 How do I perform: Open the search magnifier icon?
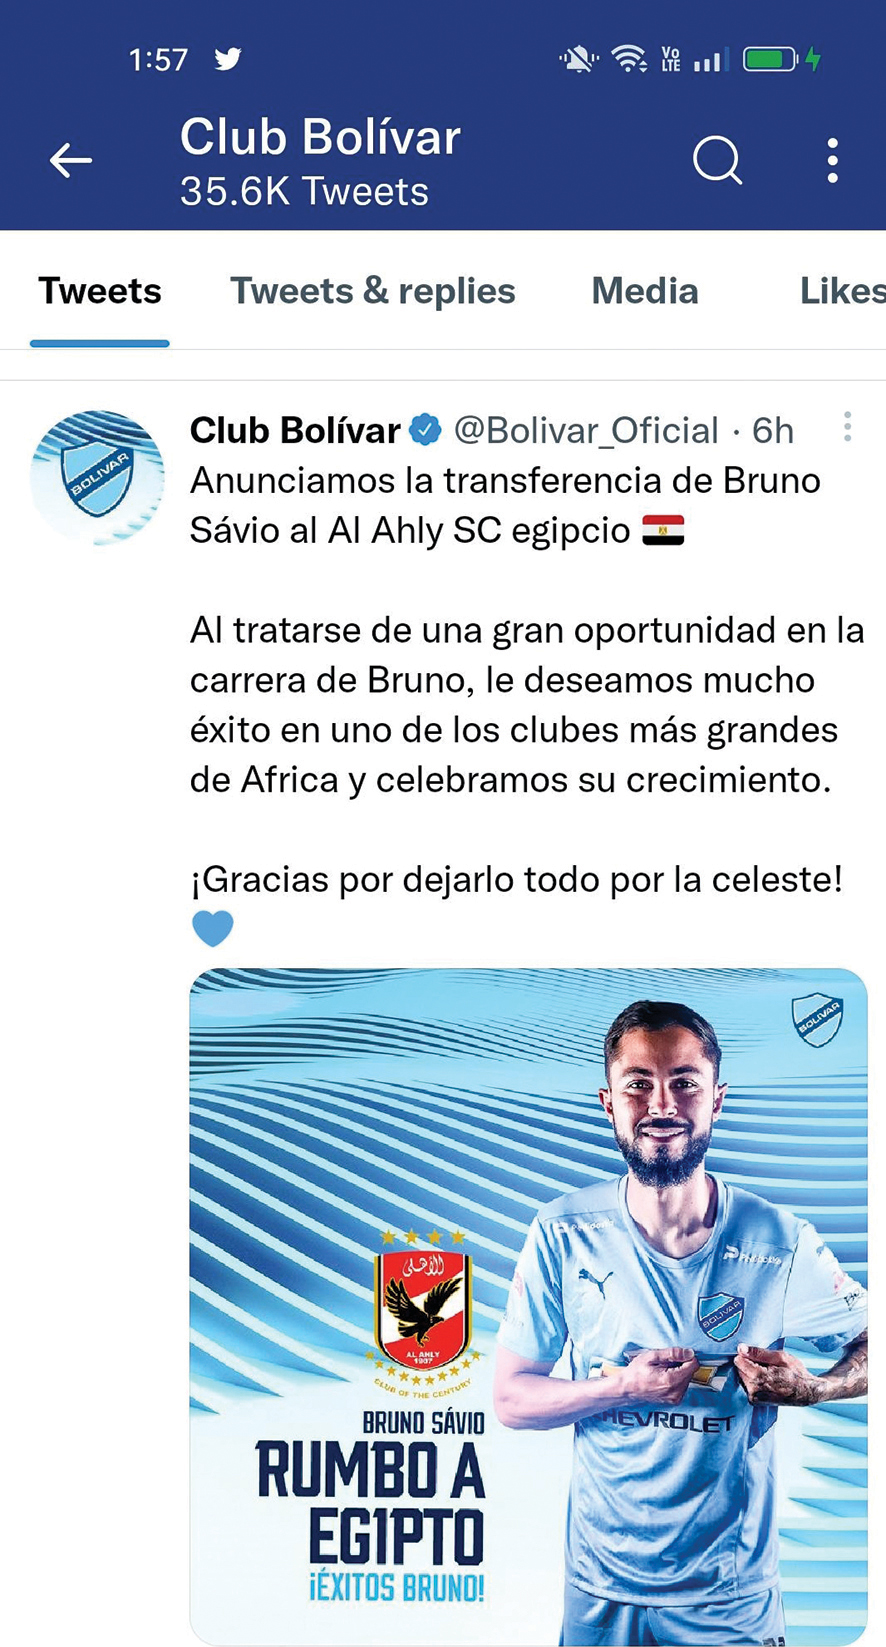click(x=717, y=160)
